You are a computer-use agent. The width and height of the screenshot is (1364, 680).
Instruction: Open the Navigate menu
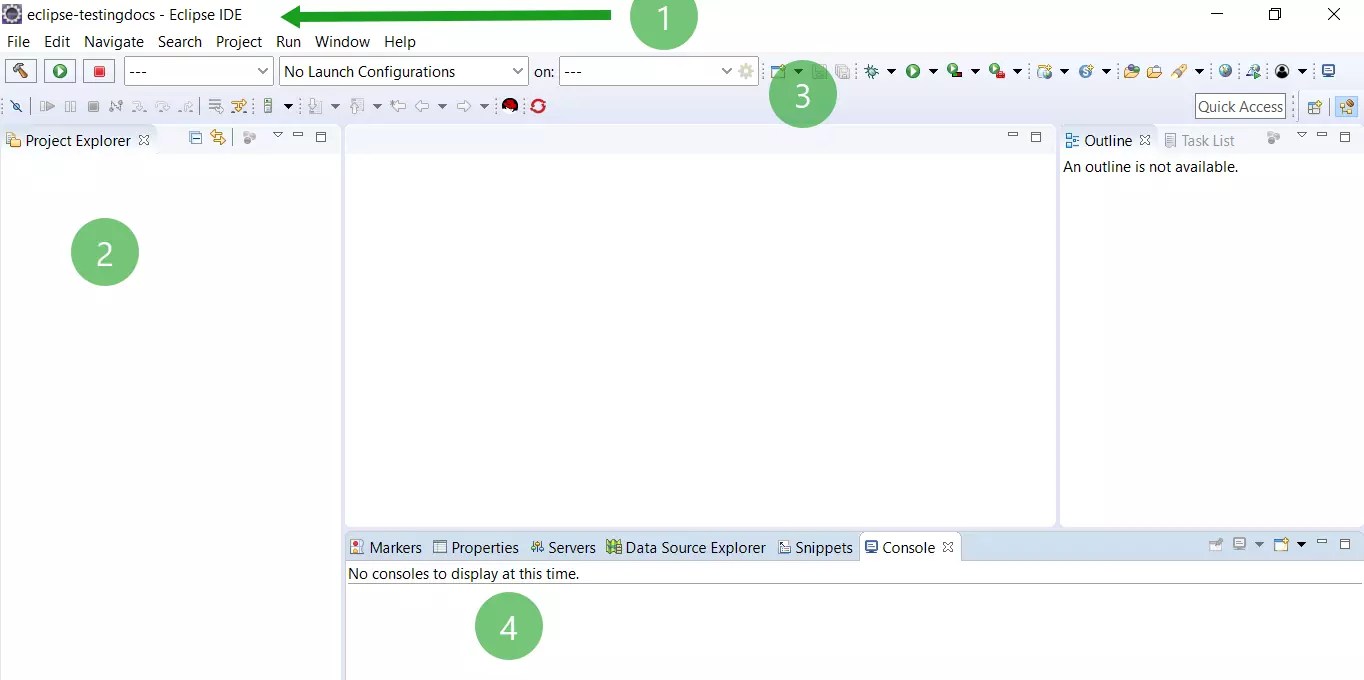(x=114, y=41)
